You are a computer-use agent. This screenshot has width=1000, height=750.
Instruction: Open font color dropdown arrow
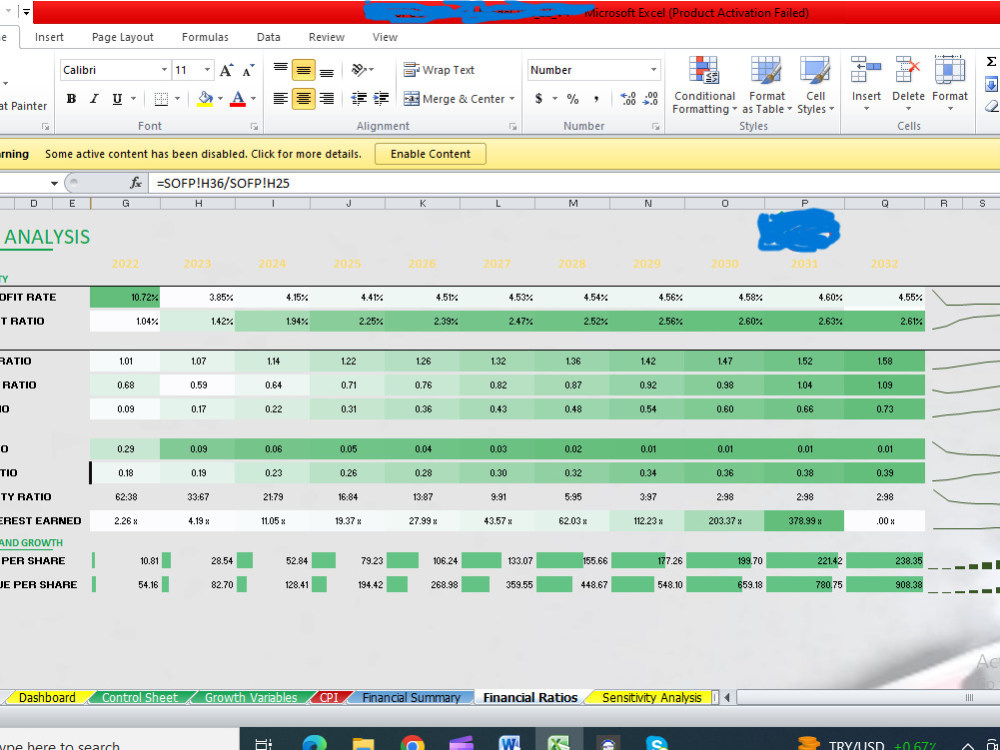point(253,99)
